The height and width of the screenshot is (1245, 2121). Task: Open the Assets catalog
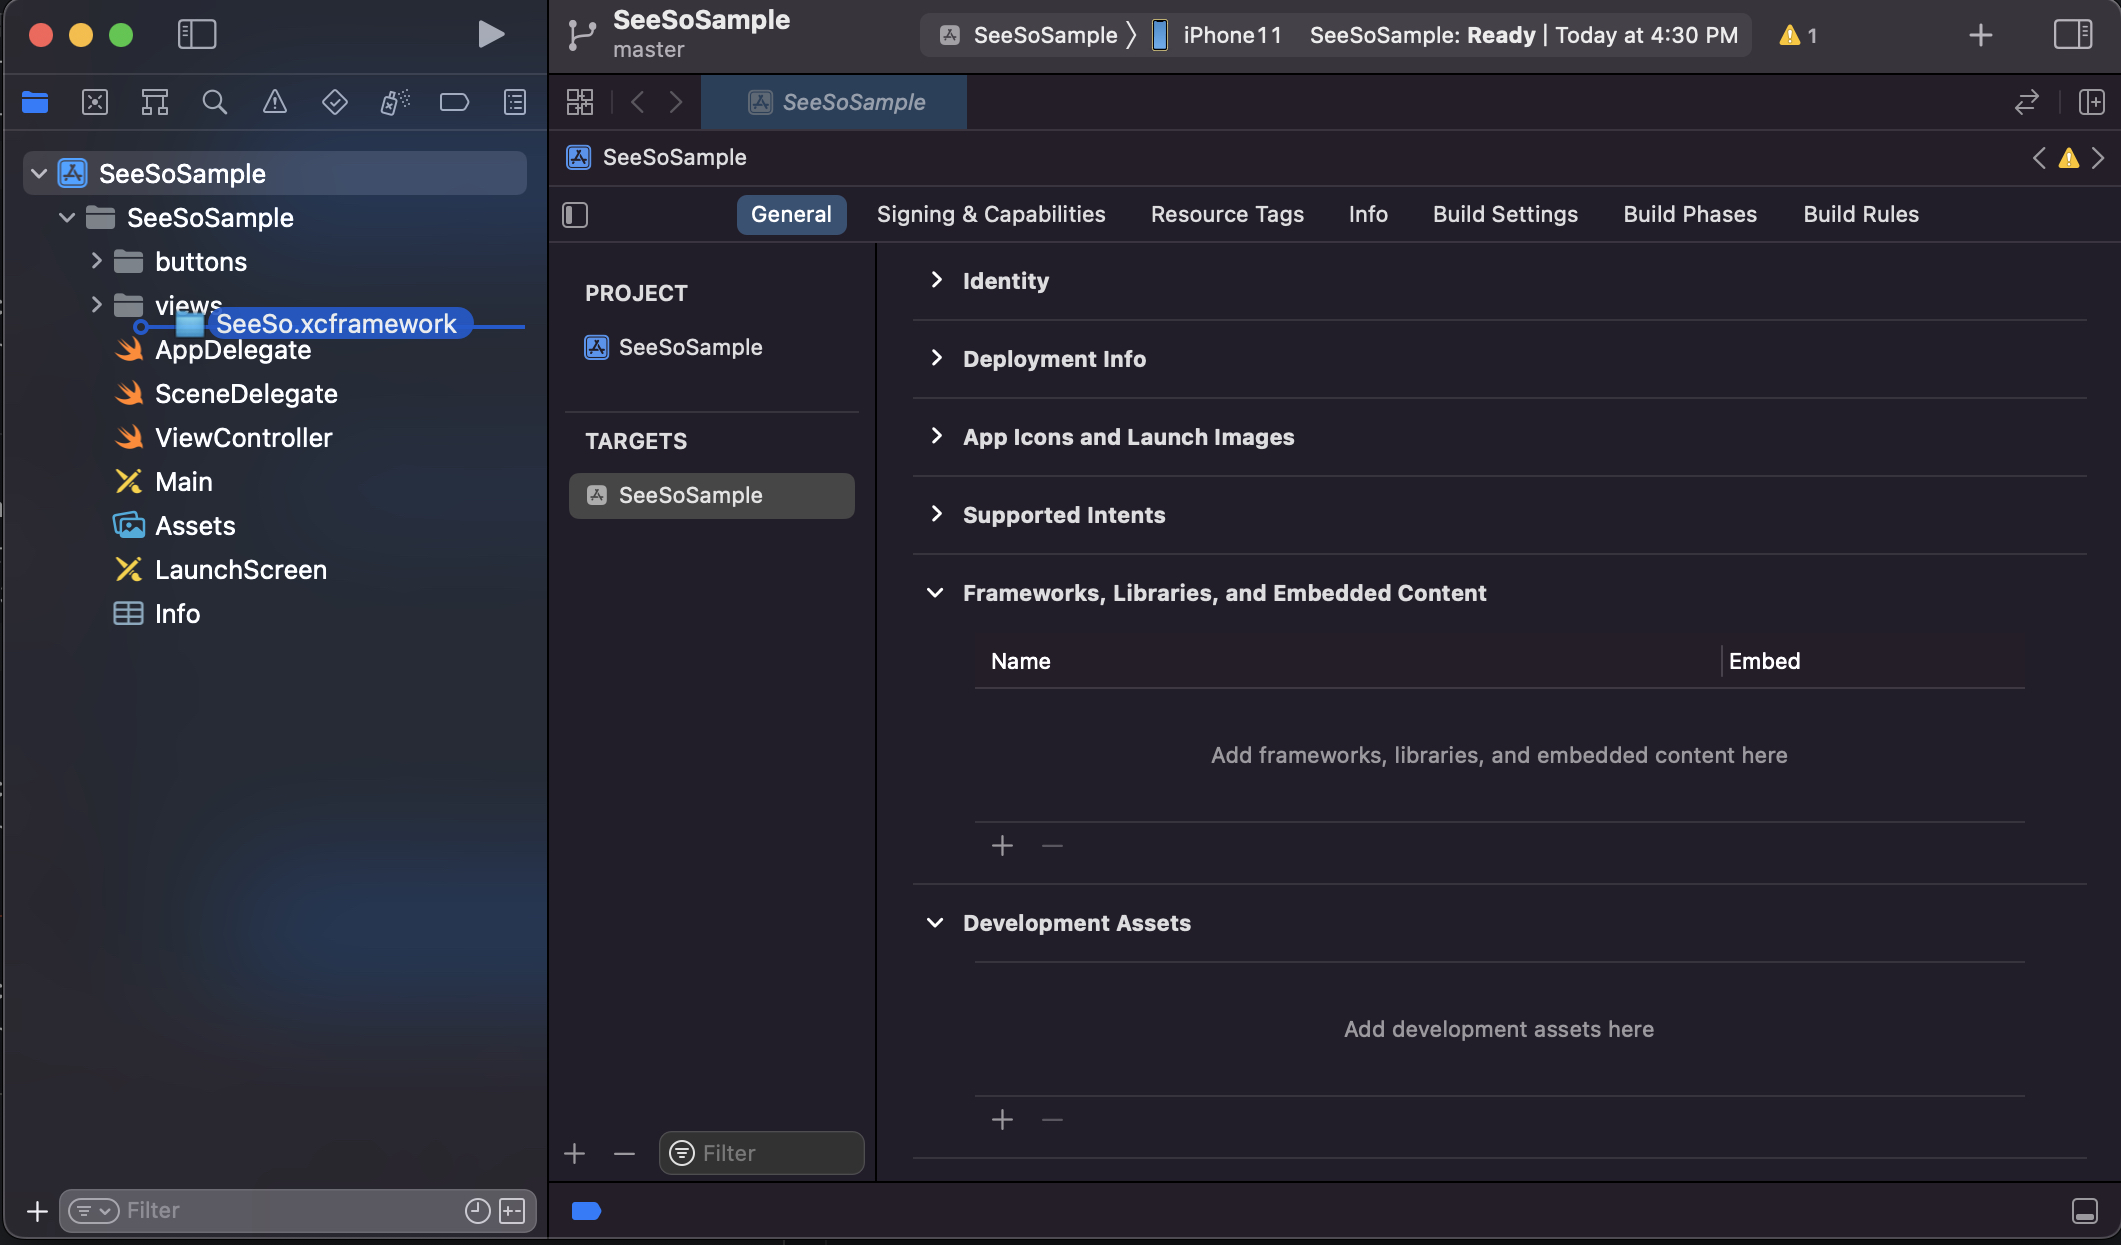(x=195, y=526)
